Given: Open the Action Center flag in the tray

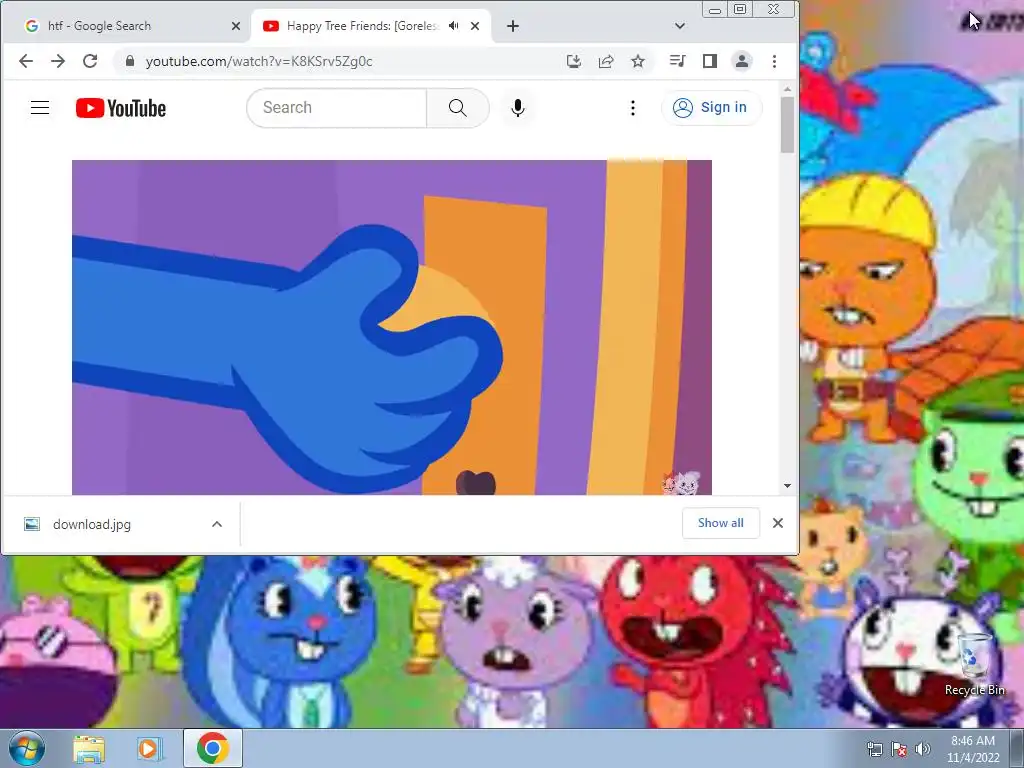Looking at the screenshot, I should point(899,749).
